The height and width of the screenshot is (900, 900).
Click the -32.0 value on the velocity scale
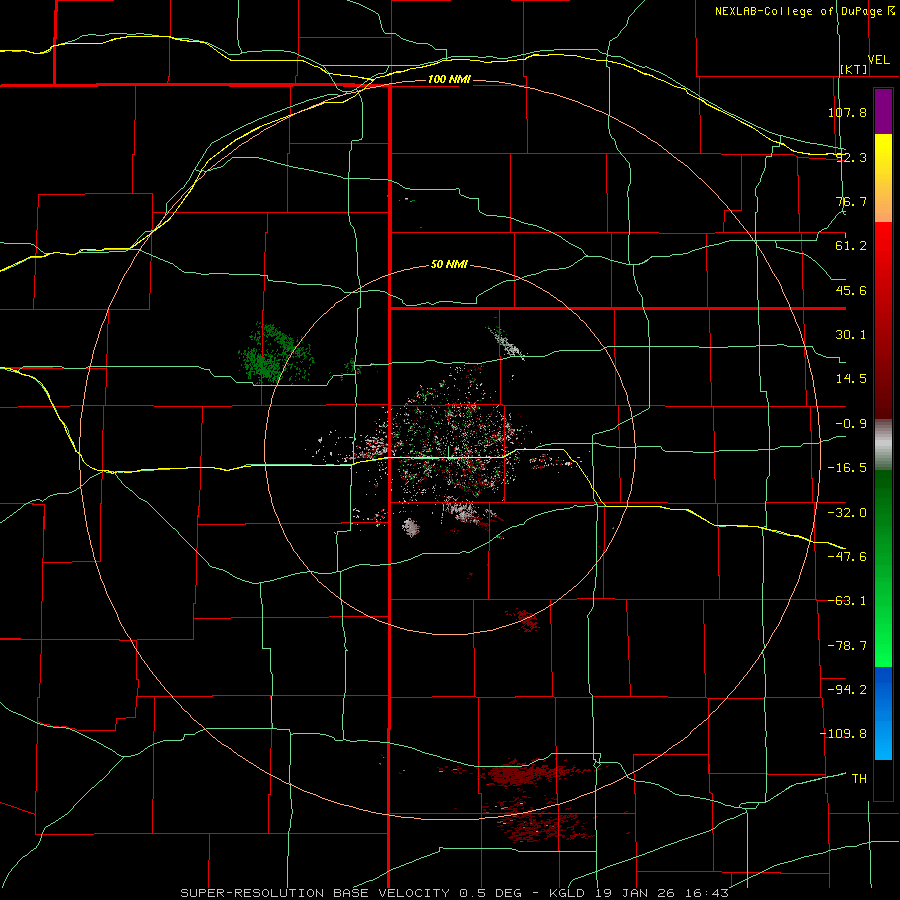(x=847, y=513)
